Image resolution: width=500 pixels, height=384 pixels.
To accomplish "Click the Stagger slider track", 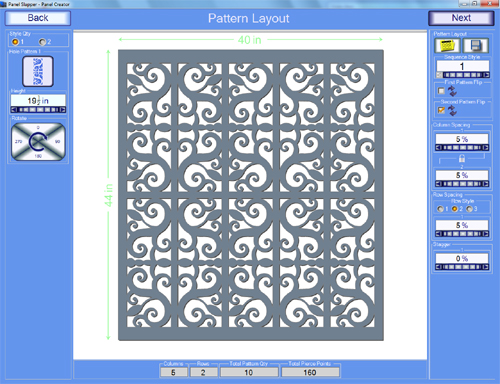I will coord(462,267).
